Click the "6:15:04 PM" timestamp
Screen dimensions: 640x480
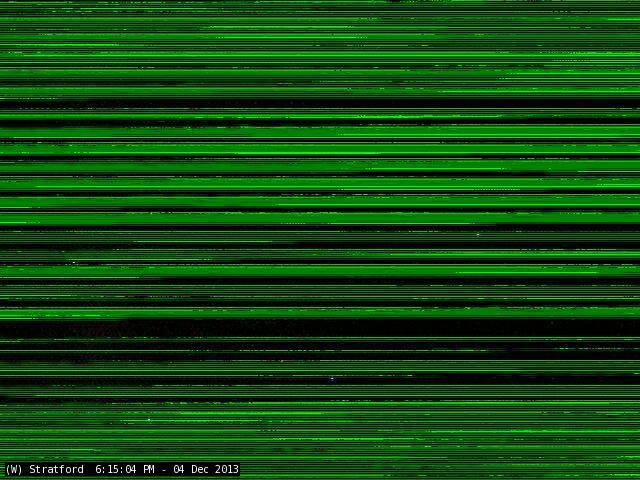click(125, 469)
